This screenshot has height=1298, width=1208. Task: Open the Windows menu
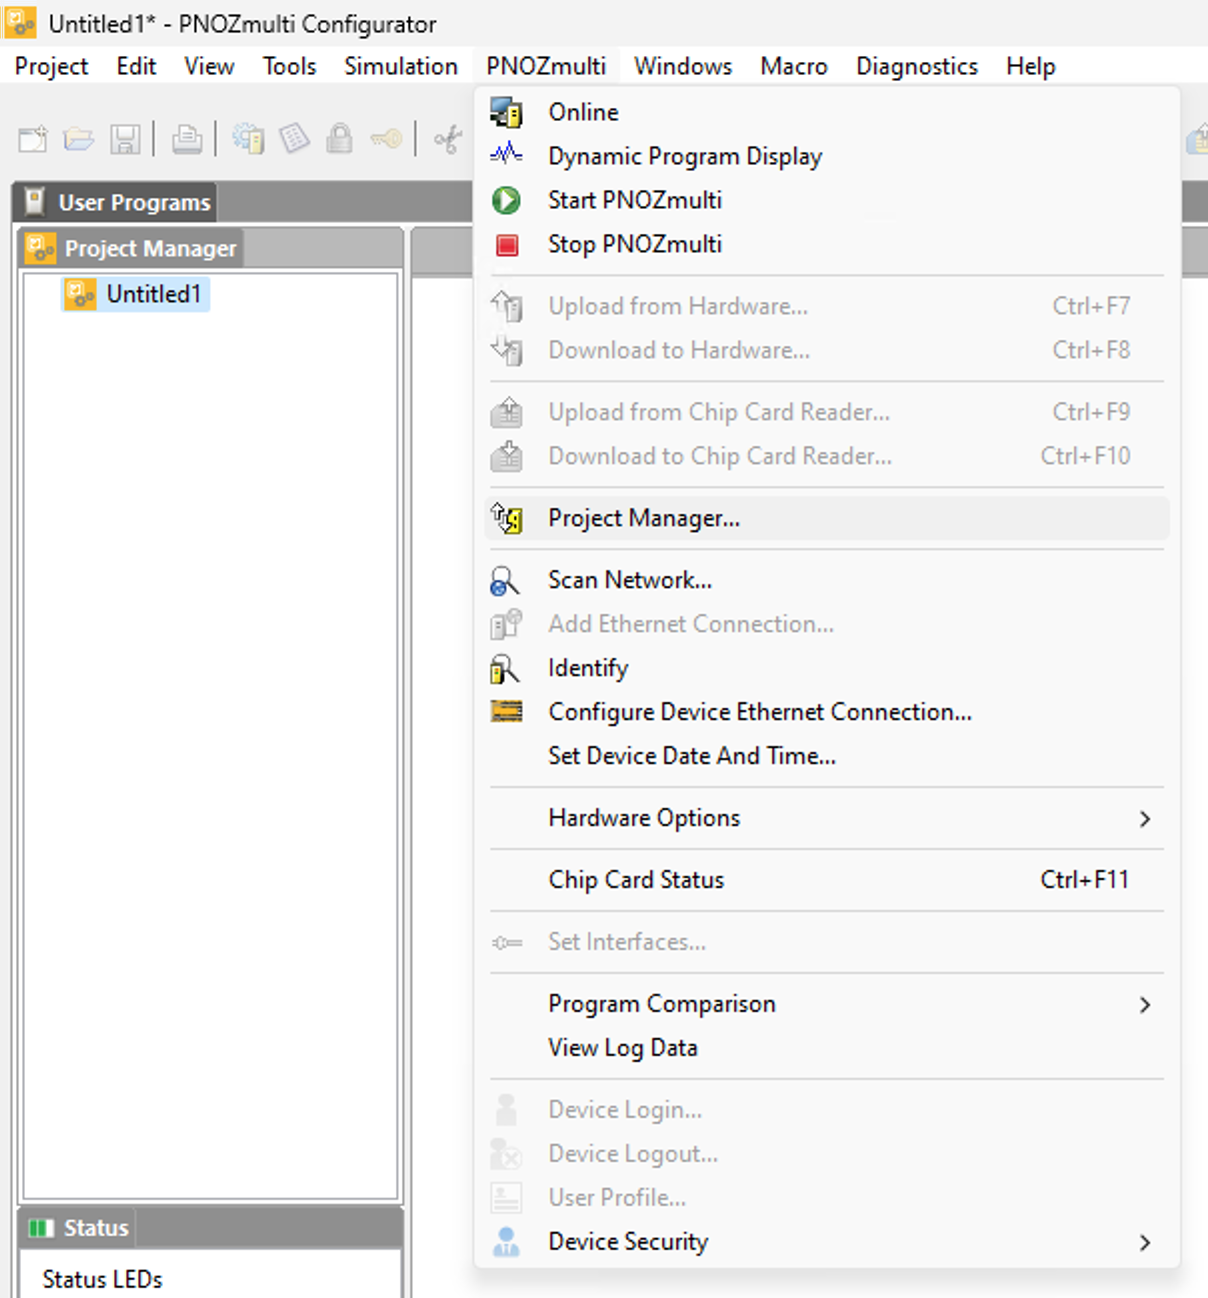683,66
